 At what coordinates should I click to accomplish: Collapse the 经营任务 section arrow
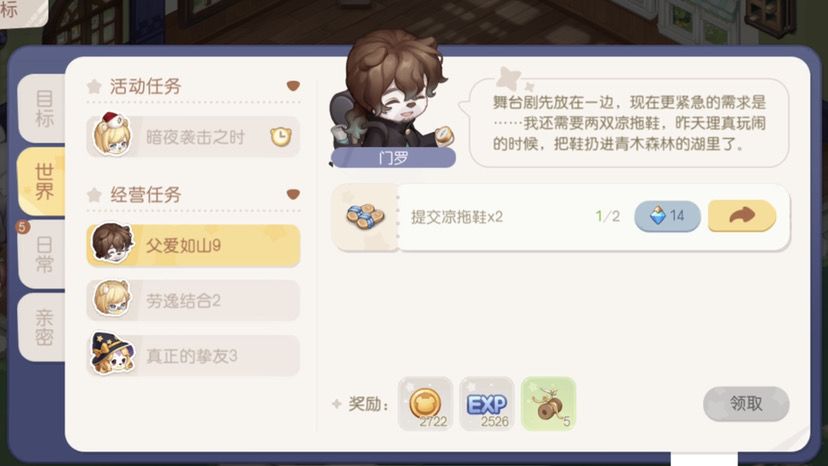tap(293, 194)
